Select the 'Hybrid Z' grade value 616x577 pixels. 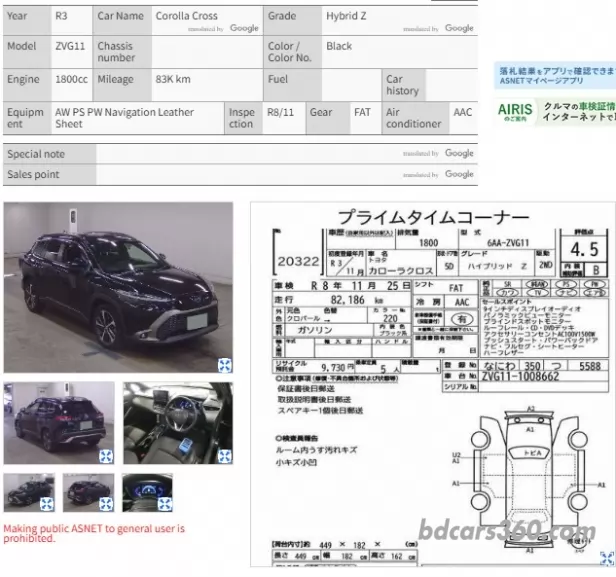pyautogui.click(x=346, y=16)
